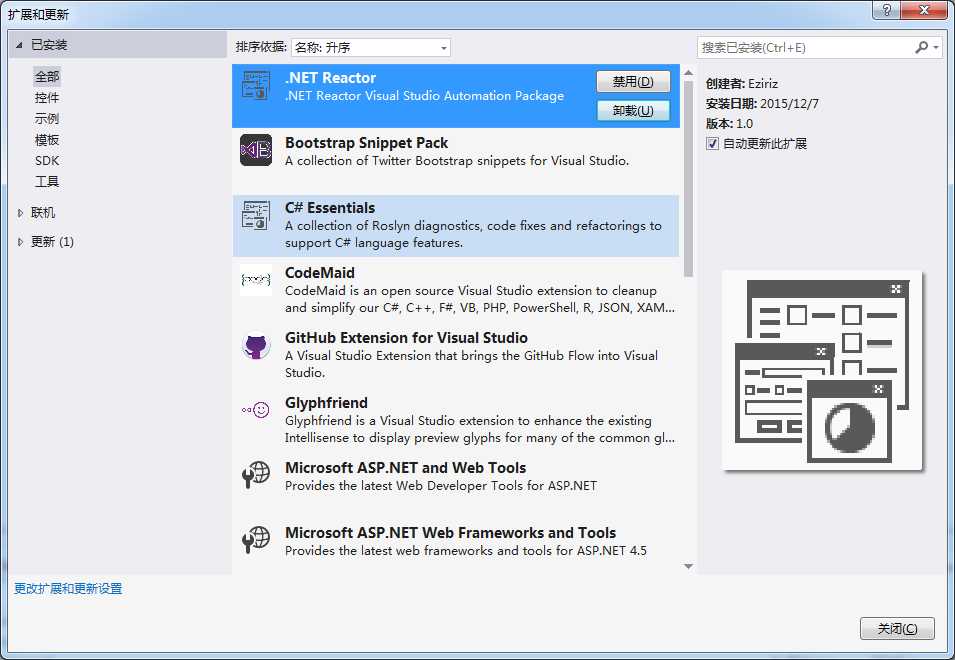Click the Bootstrap Snippet Pack icon
This screenshot has height=660, width=955.
click(256, 150)
